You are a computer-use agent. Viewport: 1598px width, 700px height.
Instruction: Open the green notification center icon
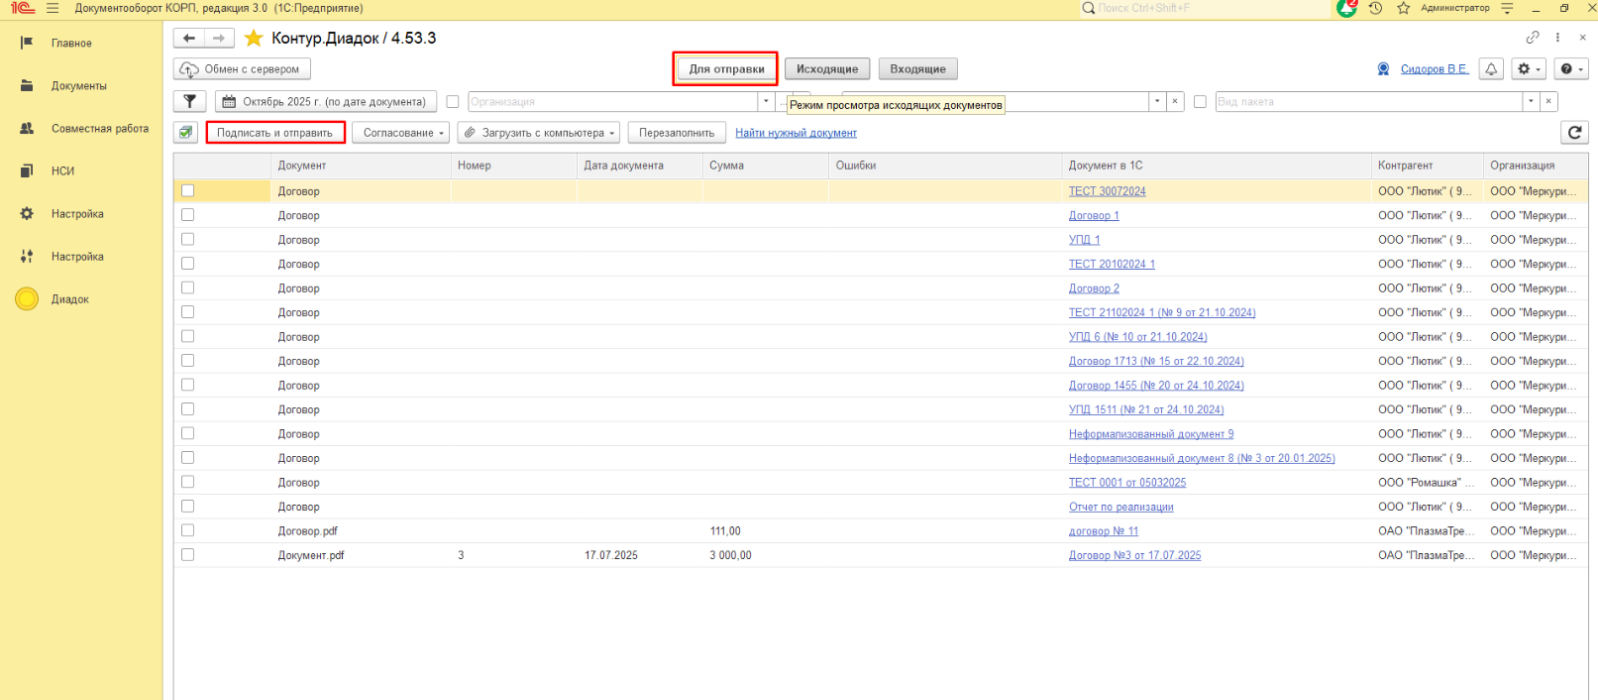click(x=1346, y=8)
